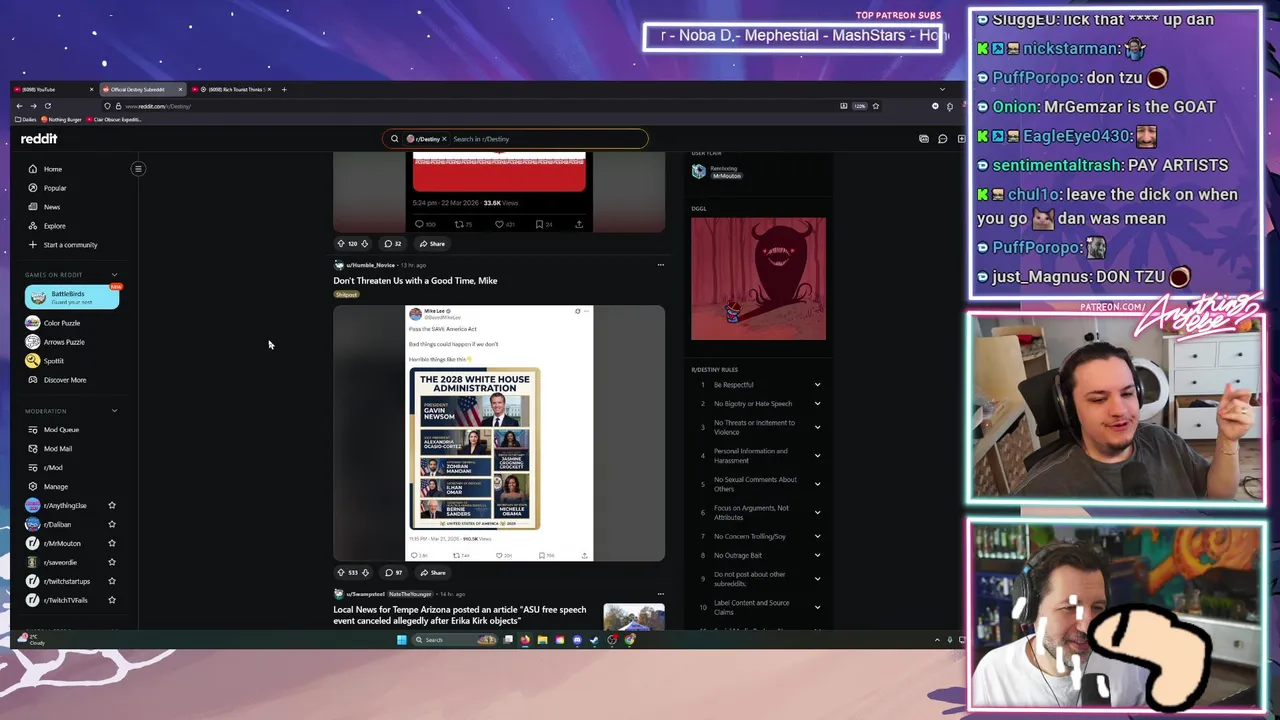Collapse the Moderation section
This screenshot has height=720, width=1280.
(114, 411)
